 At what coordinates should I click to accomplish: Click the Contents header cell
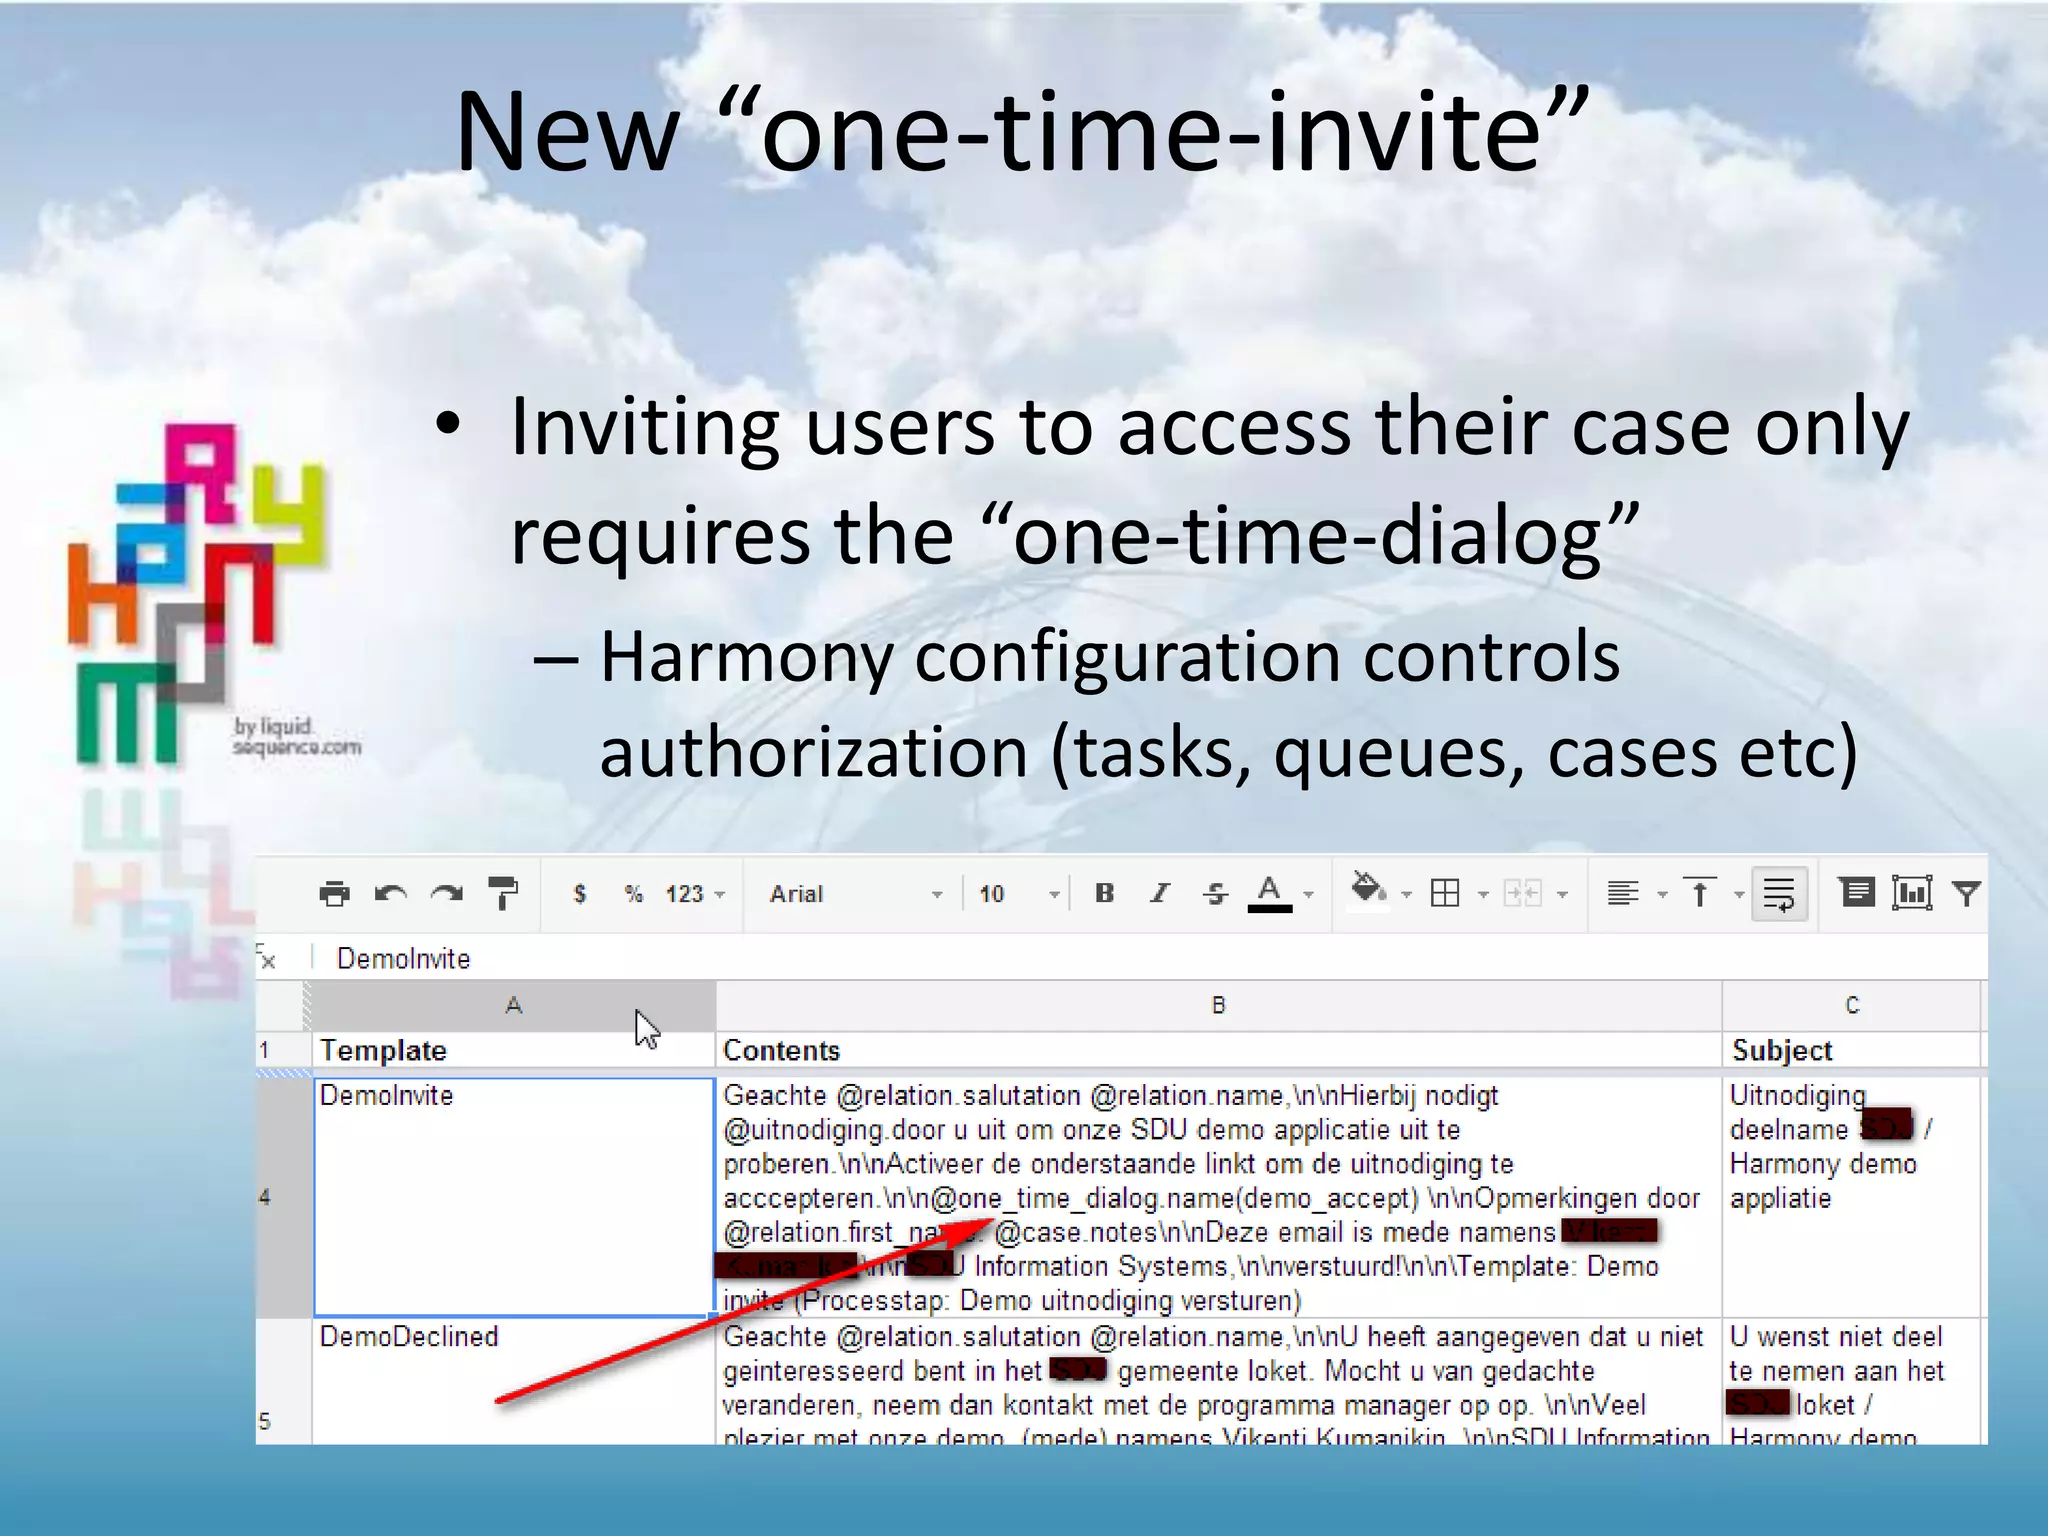(x=1218, y=1050)
